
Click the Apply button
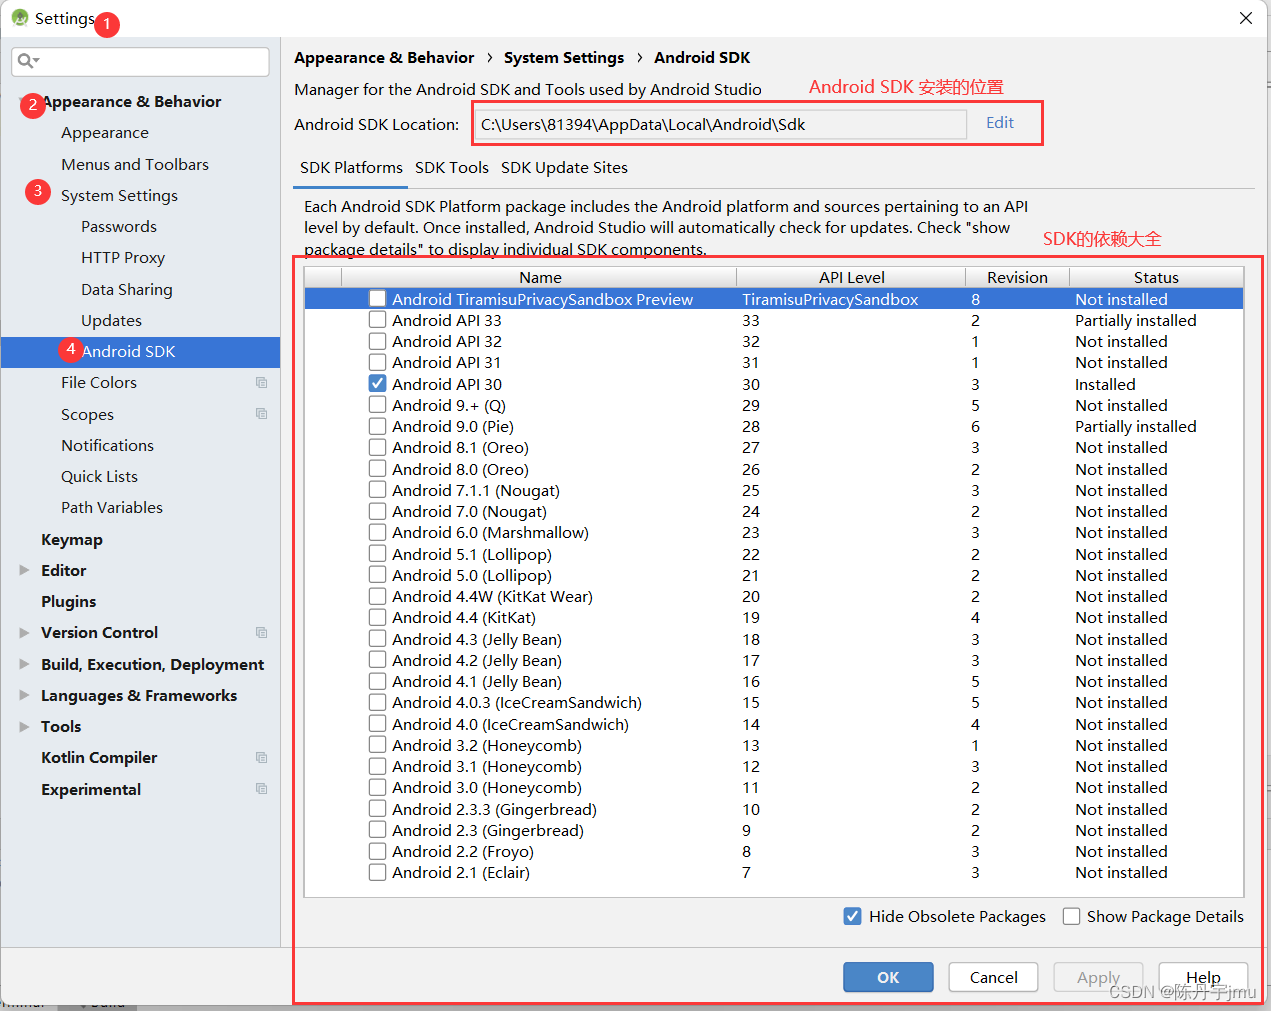pyautogui.click(x=1098, y=977)
